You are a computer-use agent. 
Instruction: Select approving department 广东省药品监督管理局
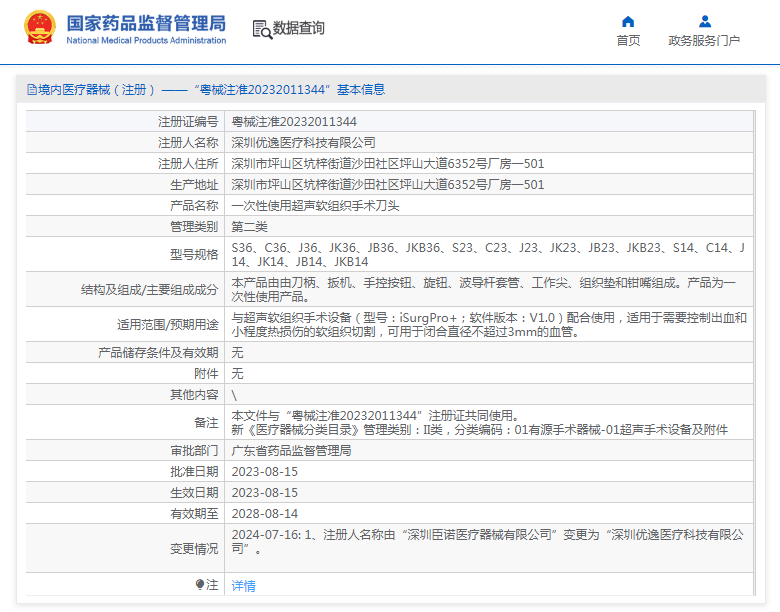pos(292,450)
